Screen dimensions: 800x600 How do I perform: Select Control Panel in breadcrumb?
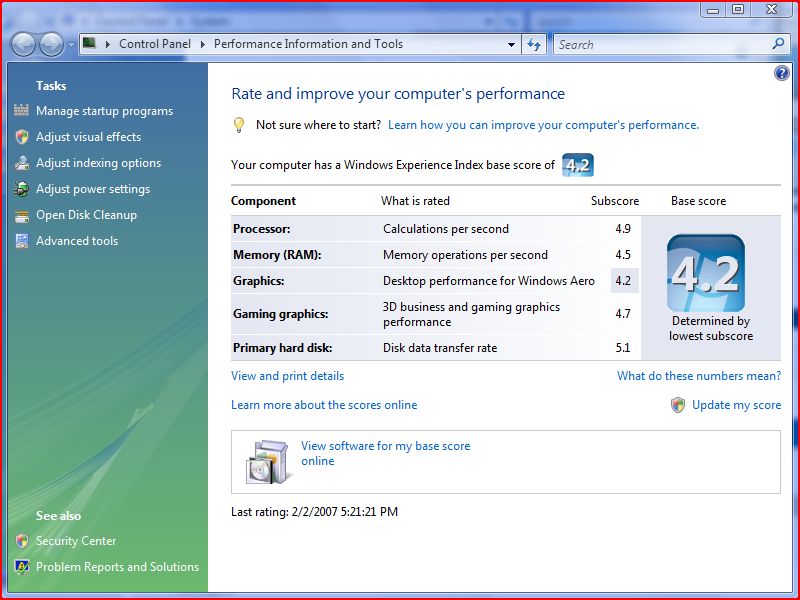click(x=155, y=44)
